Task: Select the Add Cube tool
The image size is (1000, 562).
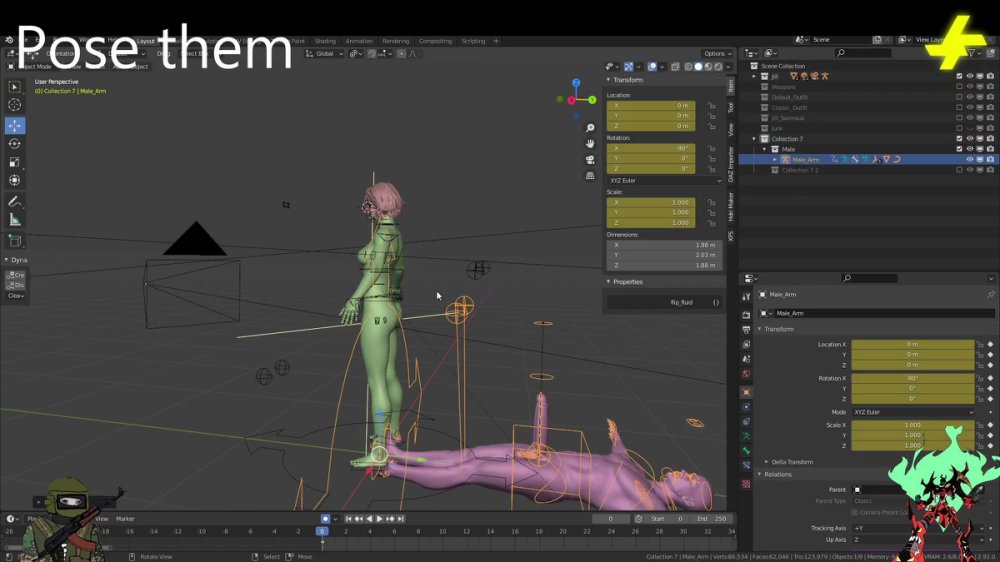Action: [15, 241]
